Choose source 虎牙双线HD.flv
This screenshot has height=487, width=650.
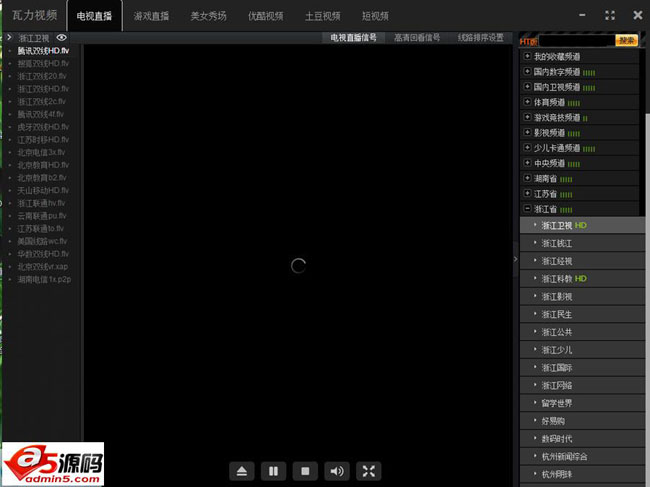coord(43,127)
